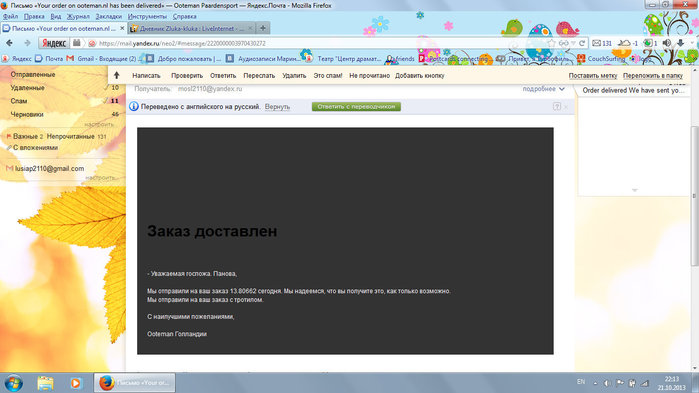Click Ответить in the mail toolbar
This screenshot has height=393, width=699.
[x=223, y=76]
